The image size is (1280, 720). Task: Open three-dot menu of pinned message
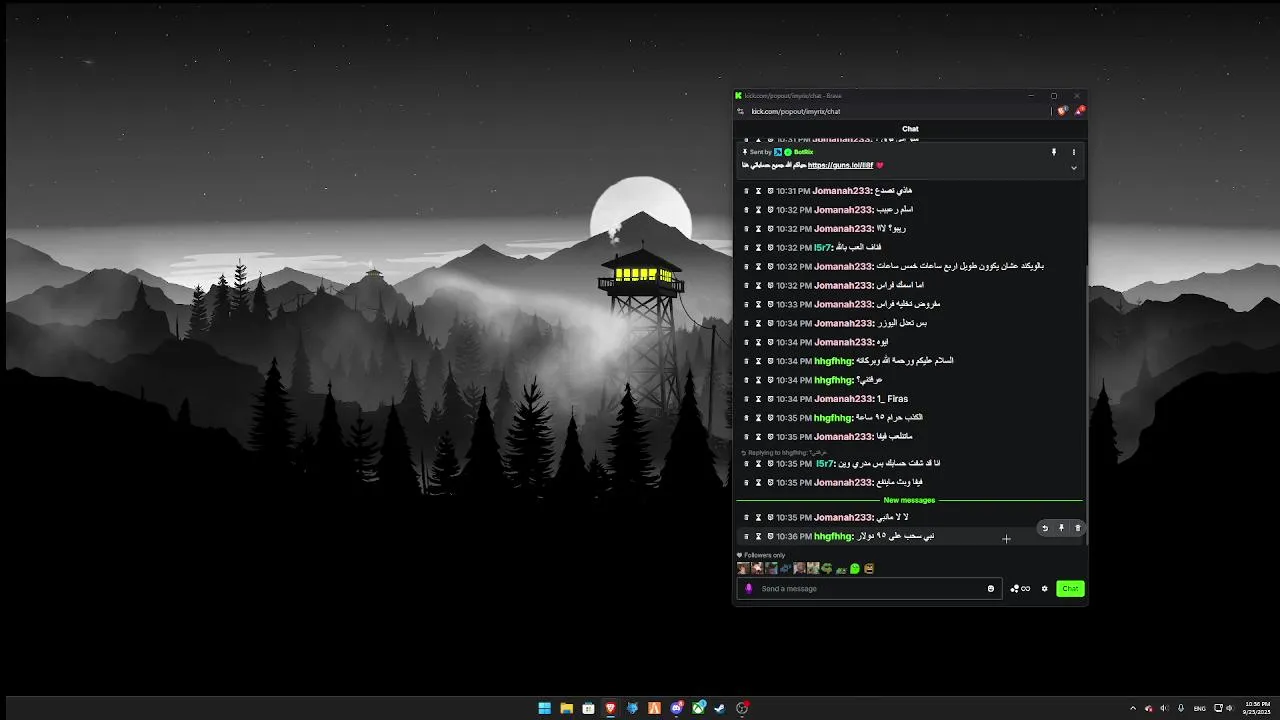tap(1074, 152)
